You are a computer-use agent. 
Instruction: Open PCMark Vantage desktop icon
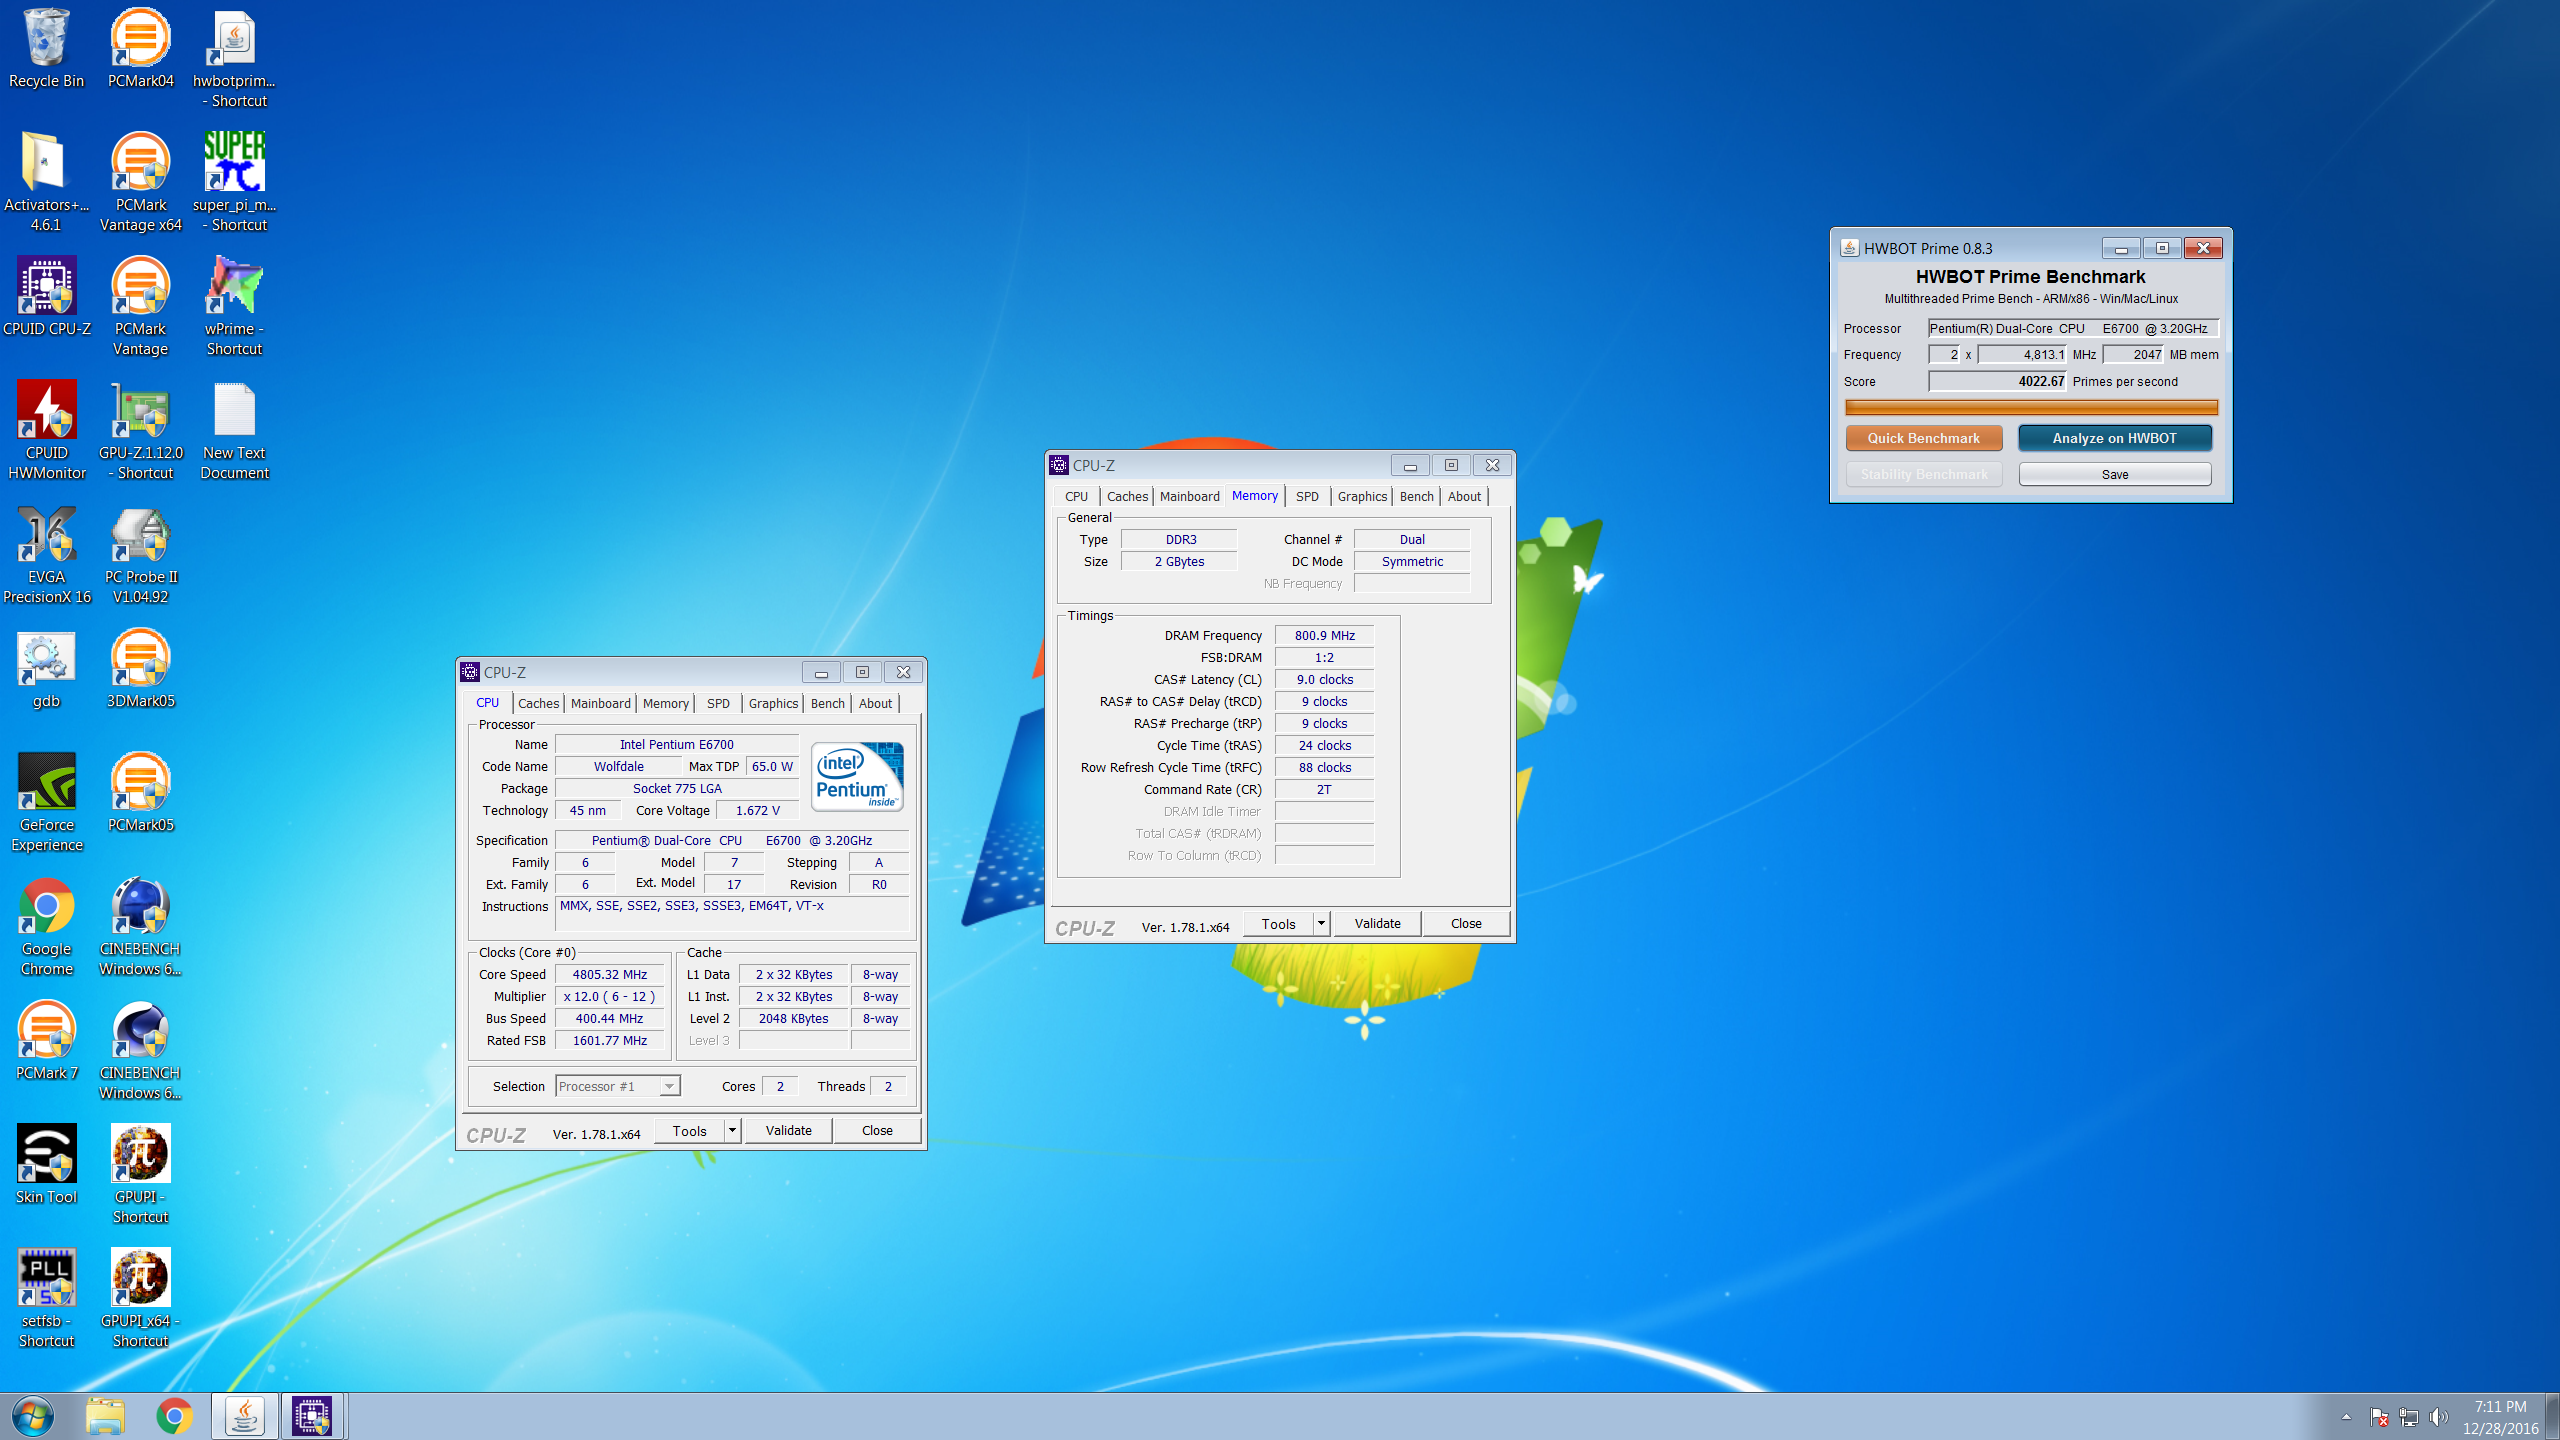[x=140, y=306]
